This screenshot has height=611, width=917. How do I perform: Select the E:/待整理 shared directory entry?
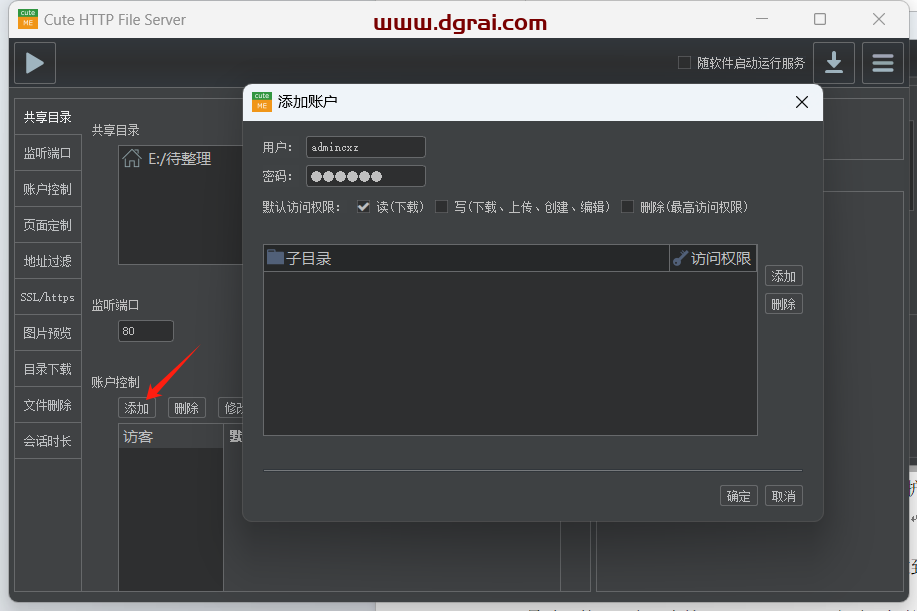tap(180, 158)
